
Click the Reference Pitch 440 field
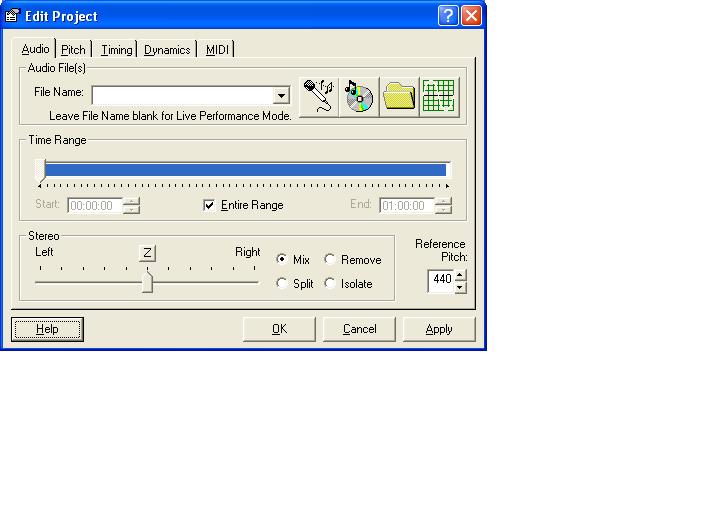pyautogui.click(x=441, y=281)
